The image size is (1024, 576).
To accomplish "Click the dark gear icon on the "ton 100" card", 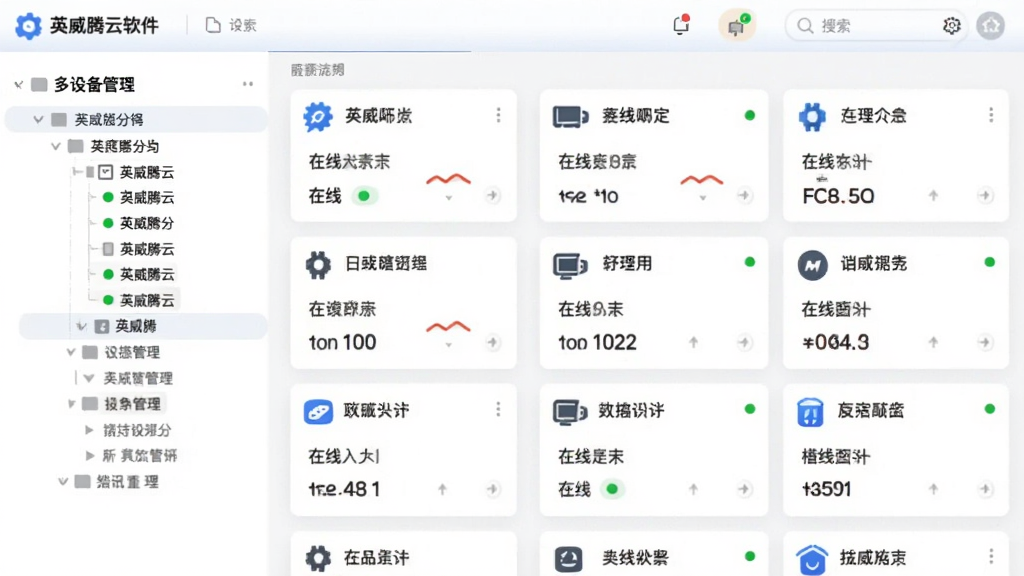I will [318, 265].
